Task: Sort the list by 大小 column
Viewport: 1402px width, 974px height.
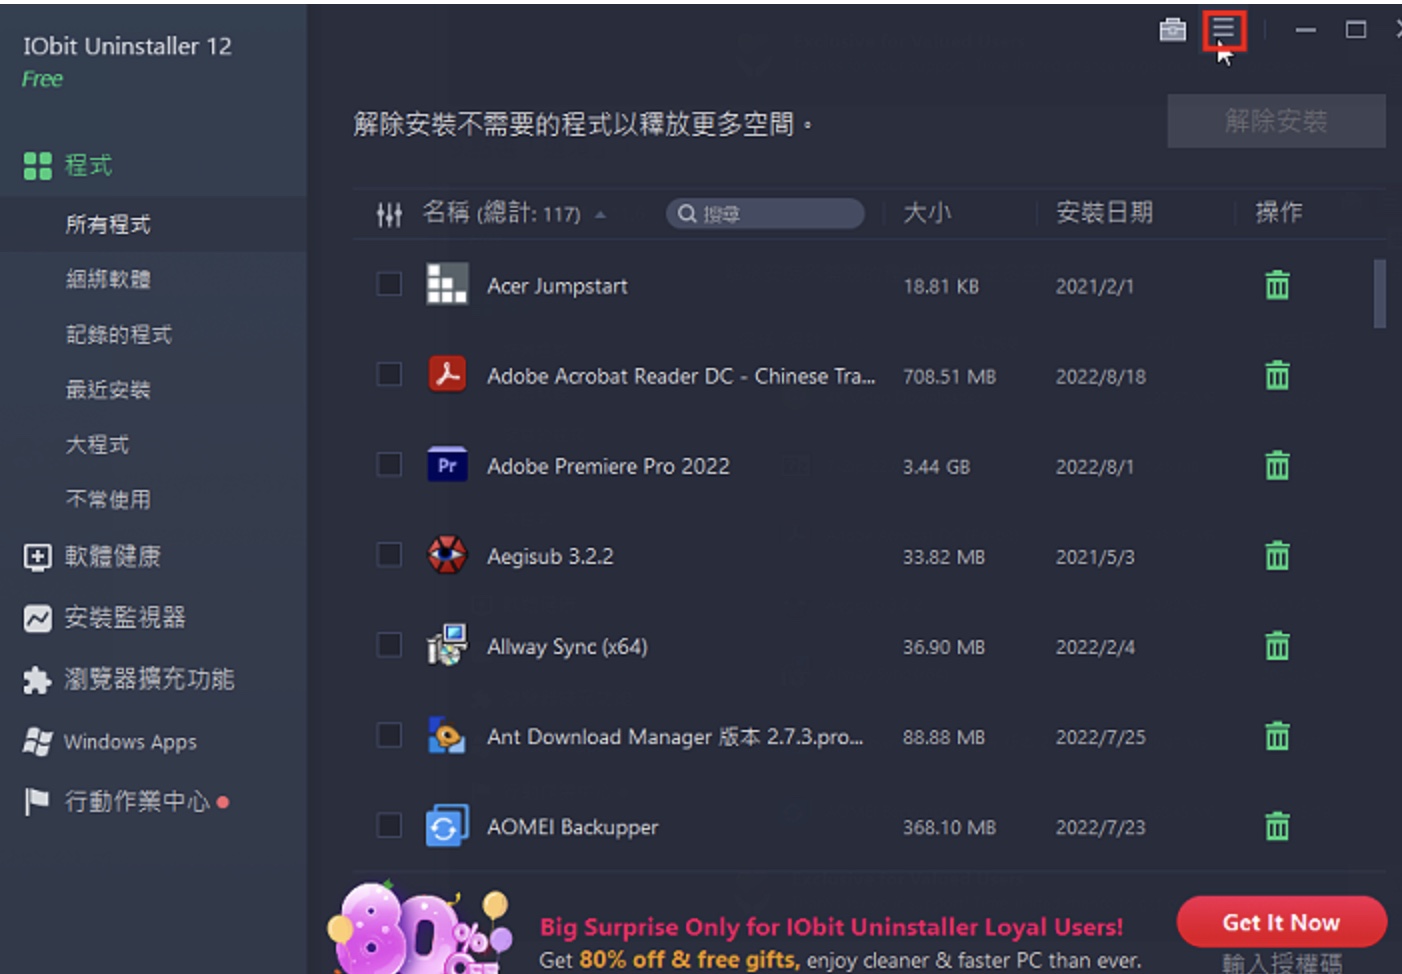Action: [927, 212]
